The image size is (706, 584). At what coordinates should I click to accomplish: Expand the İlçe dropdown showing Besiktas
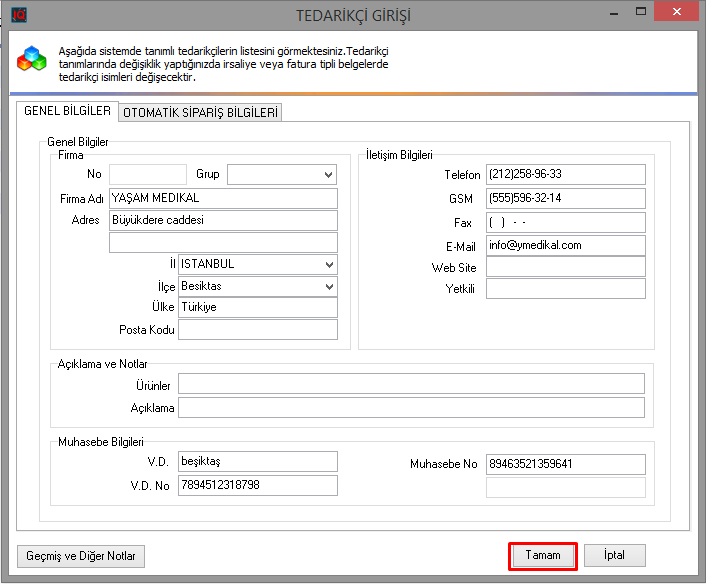click(329, 286)
